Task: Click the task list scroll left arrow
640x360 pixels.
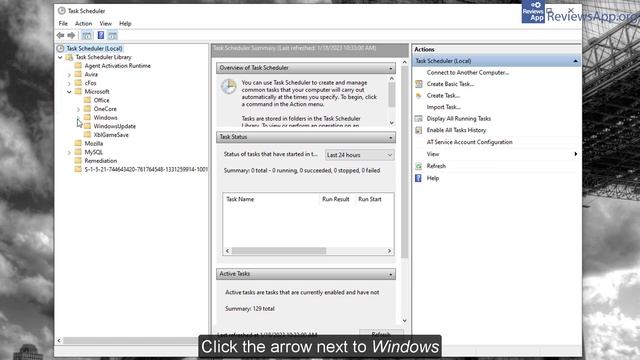Action: pyautogui.click(x=227, y=251)
